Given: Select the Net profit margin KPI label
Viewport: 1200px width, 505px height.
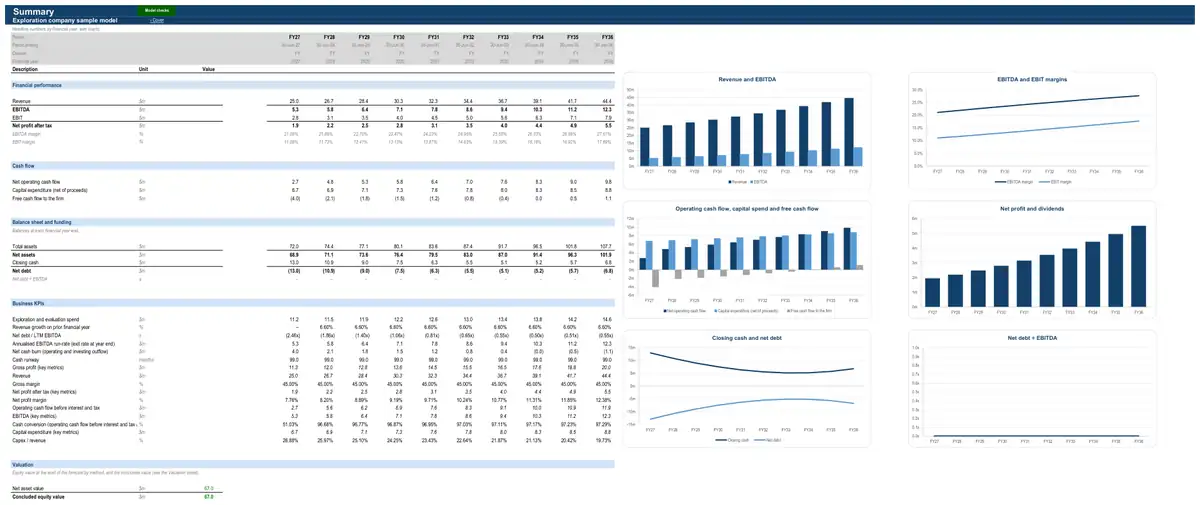Looking at the screenshot, I should coord(28,399).
